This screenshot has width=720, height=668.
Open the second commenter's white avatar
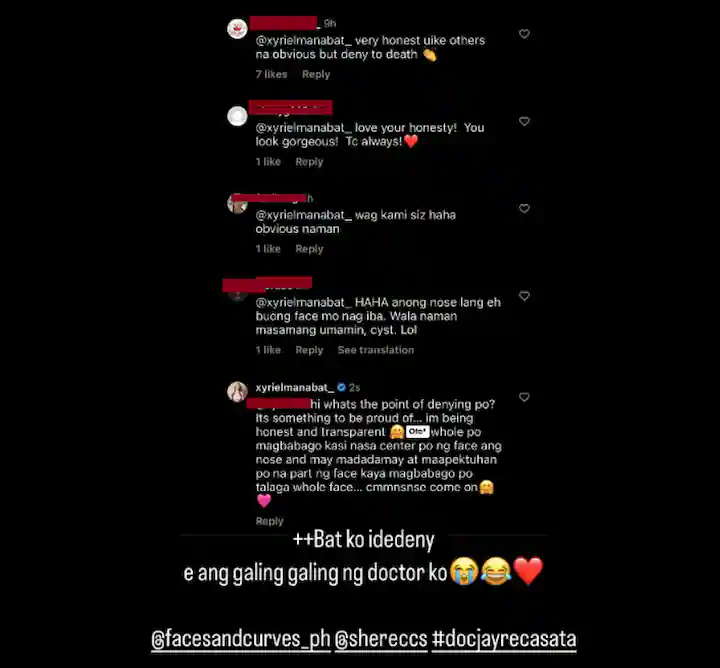click(x=237, y=116)
